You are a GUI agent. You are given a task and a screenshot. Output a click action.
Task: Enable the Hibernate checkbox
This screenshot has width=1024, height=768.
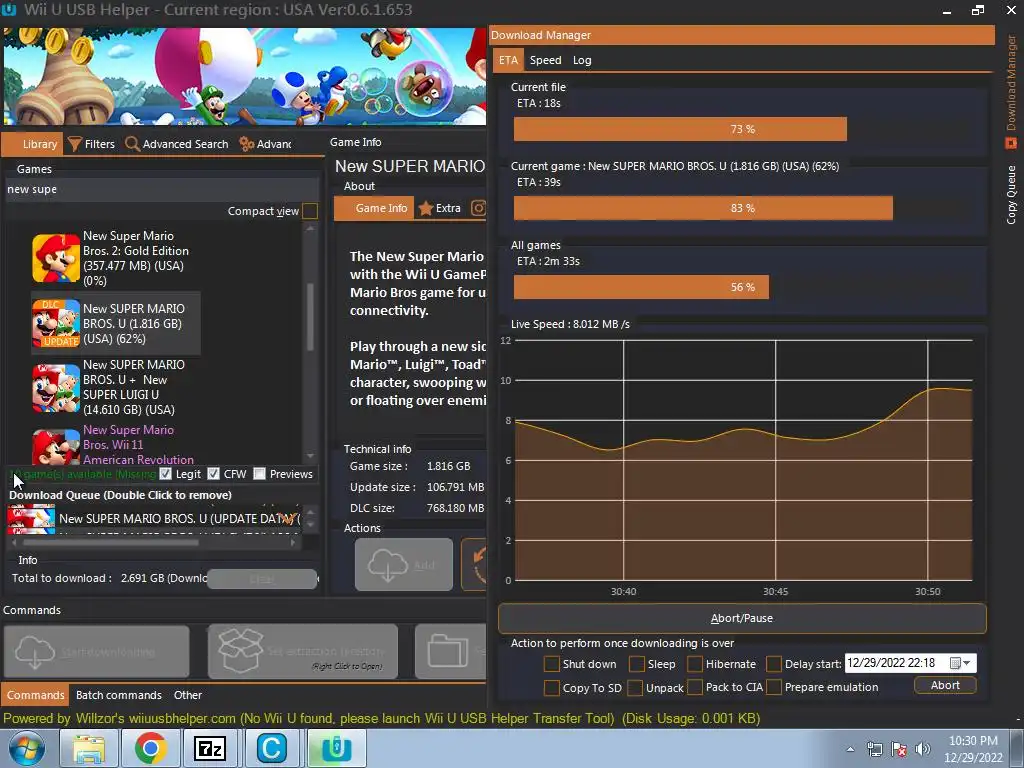click(x=695, y=664)
